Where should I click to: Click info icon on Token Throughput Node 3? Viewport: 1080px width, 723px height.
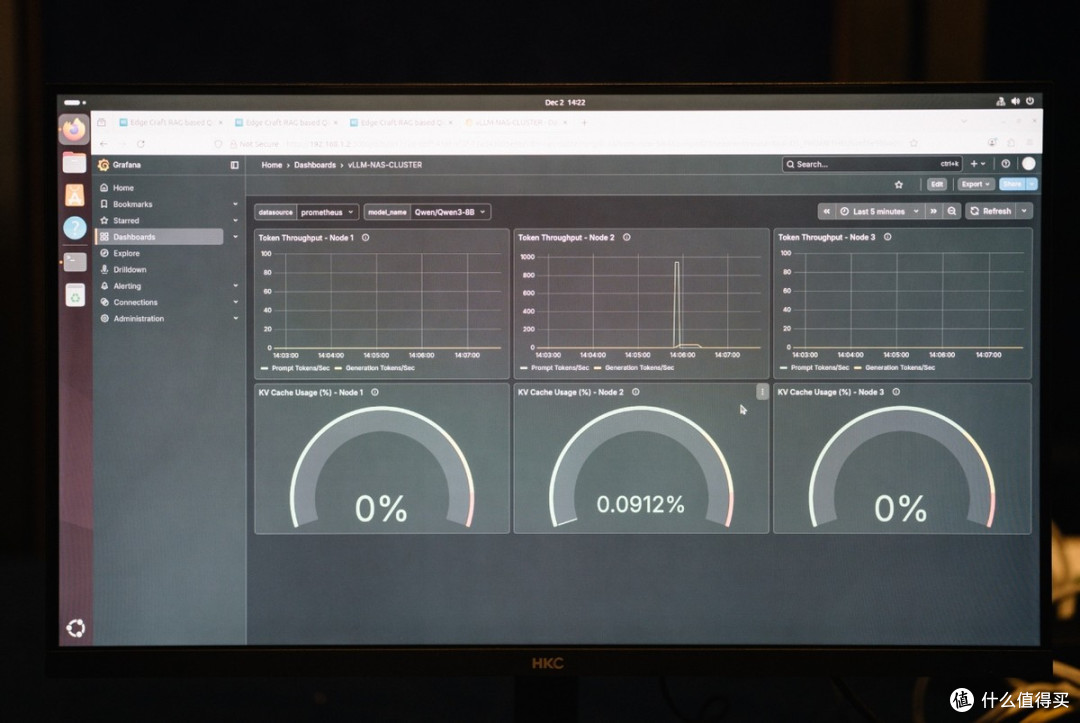tap(887, 237)
